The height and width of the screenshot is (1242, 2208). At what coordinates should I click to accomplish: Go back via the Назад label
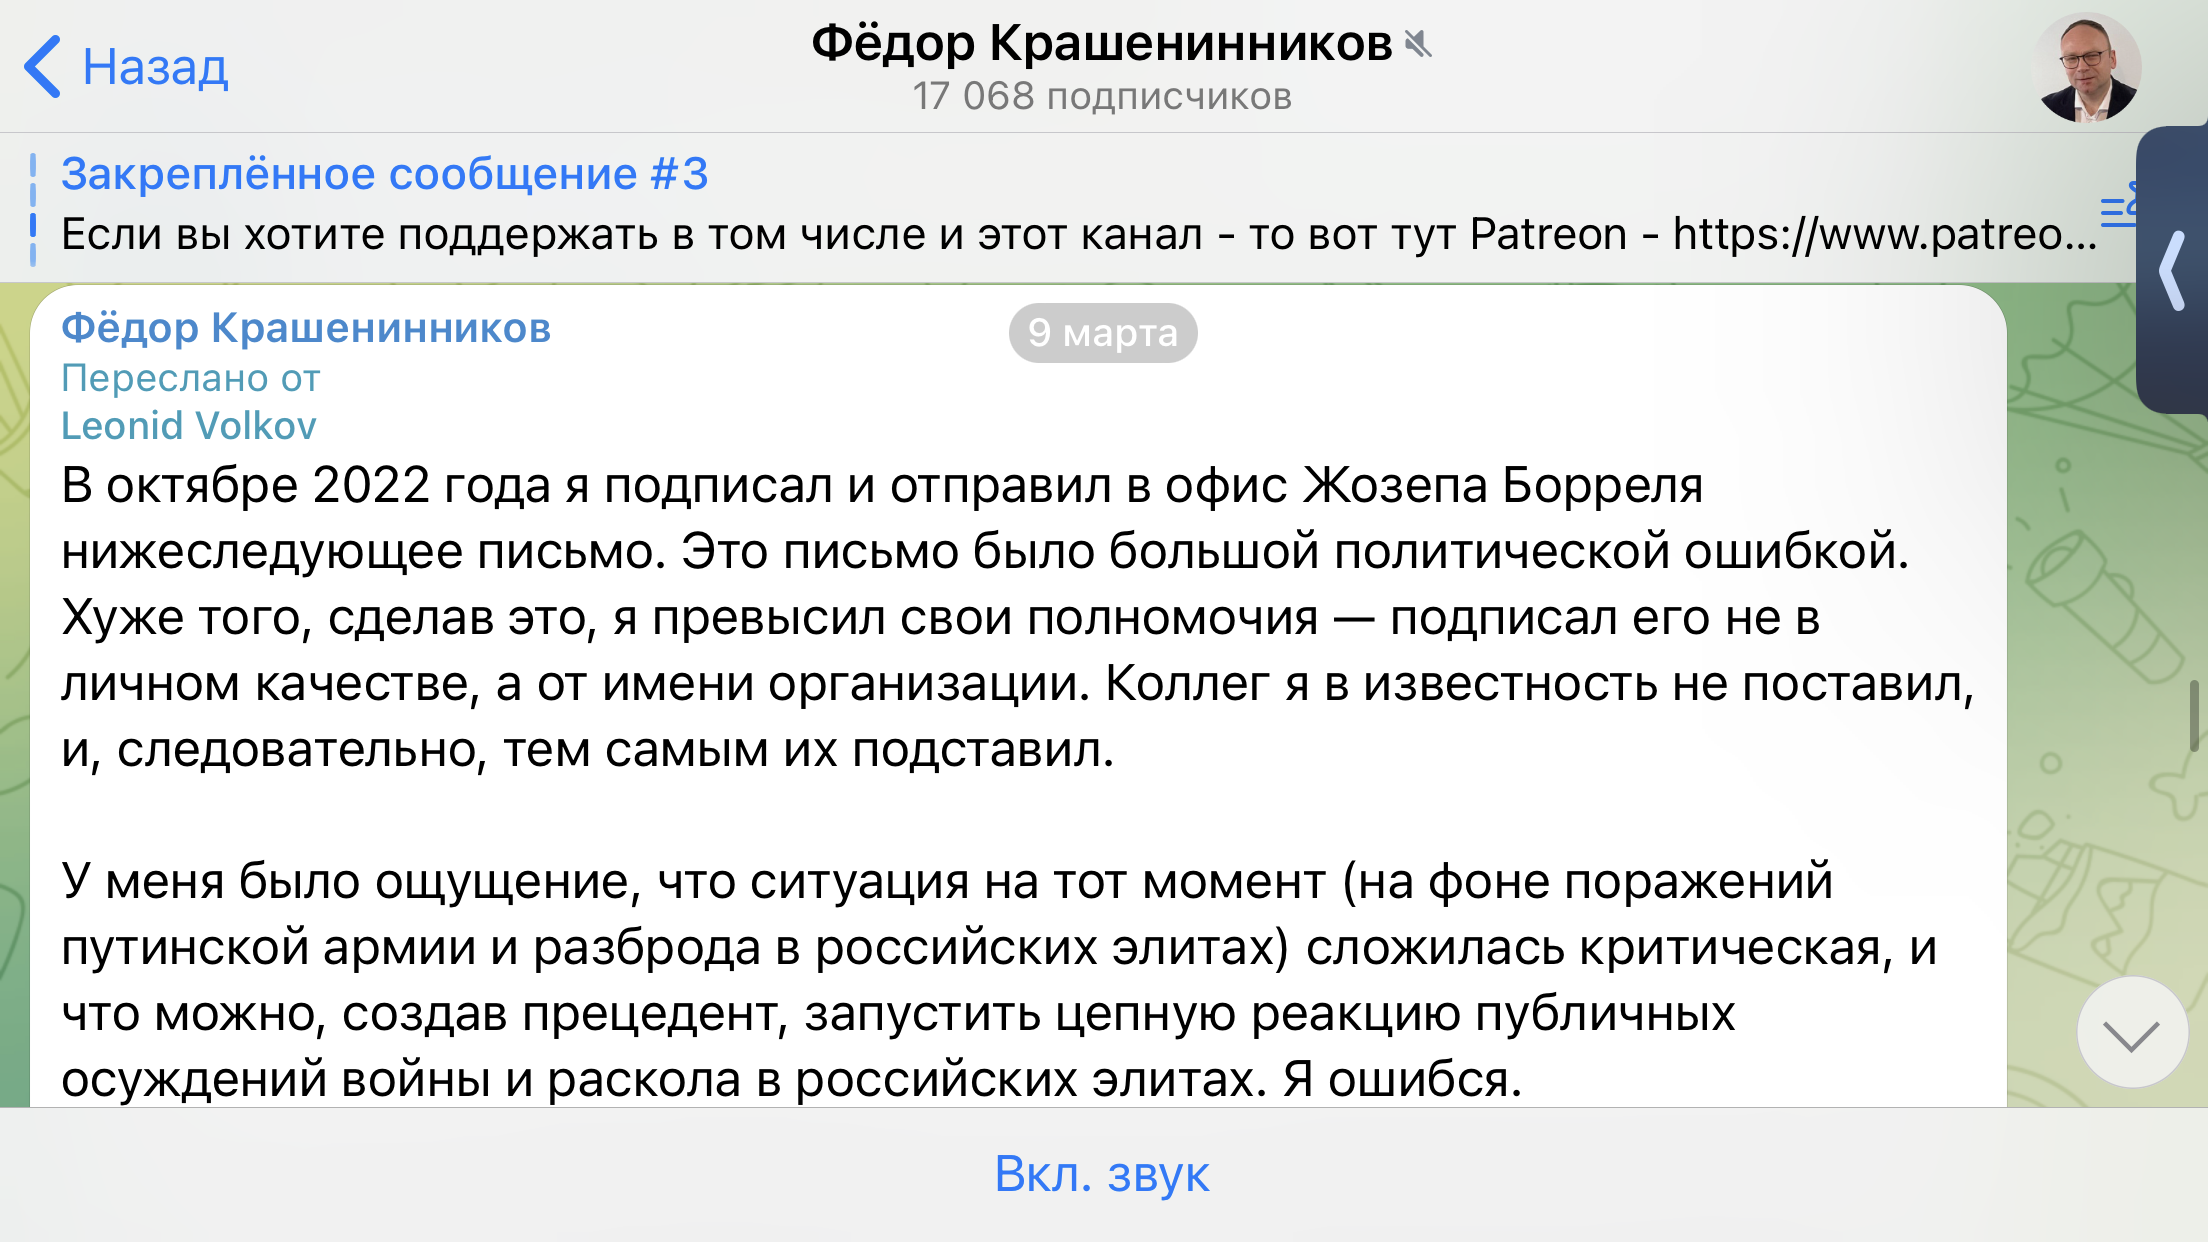155,67
